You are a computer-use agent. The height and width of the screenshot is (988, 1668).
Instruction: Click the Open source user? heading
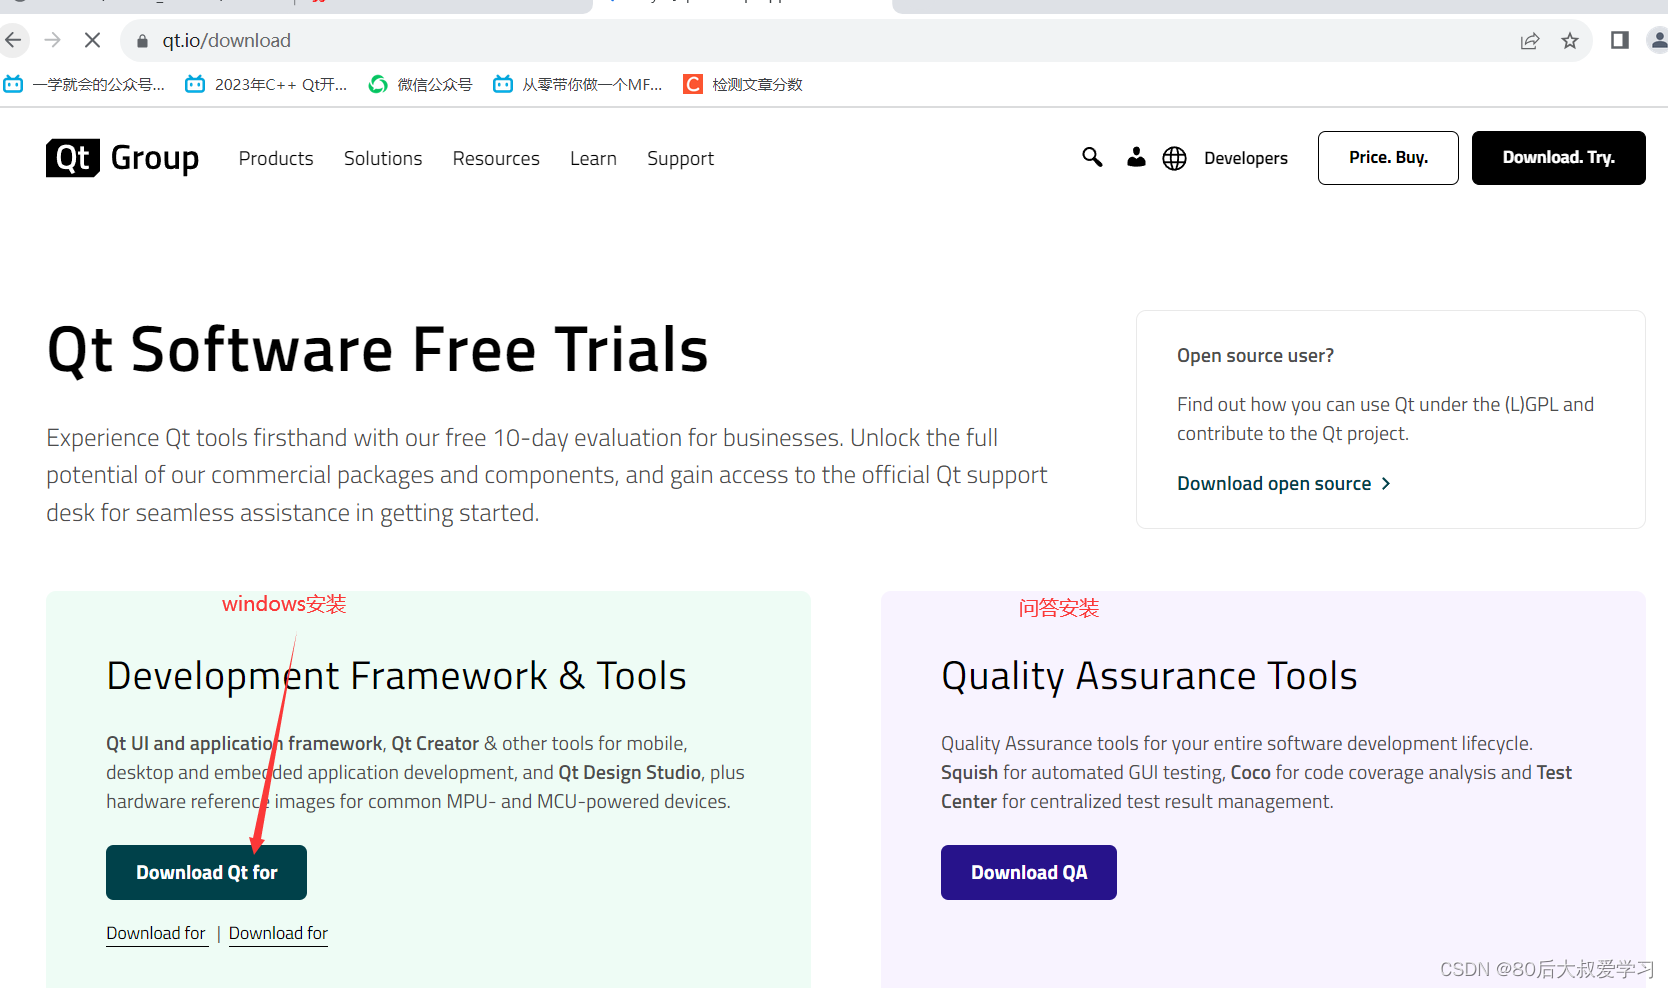tap(1255, 356)
